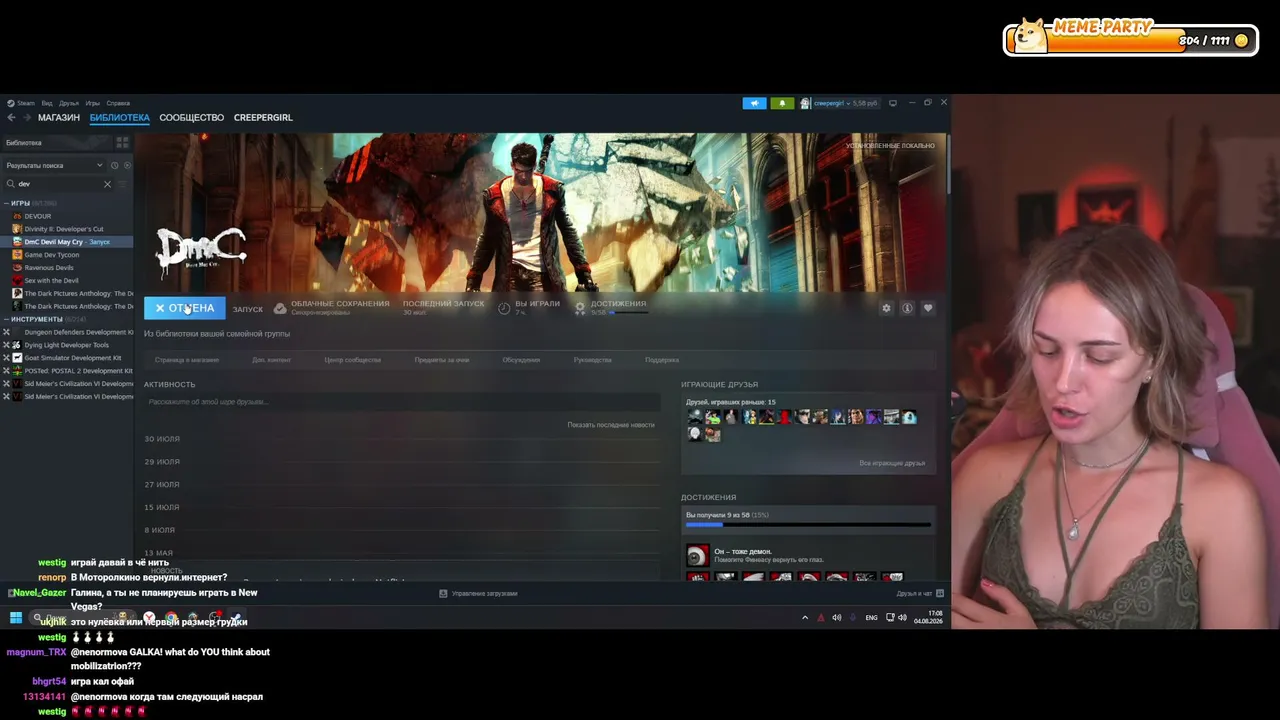Click the Steam forward navigation arrow
Viewport: 1280px width, 720px height.
click(25, 118)
